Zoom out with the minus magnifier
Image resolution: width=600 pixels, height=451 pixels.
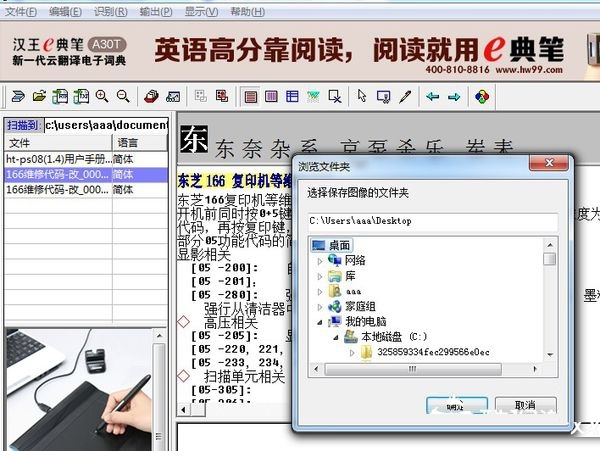(123, 96)
